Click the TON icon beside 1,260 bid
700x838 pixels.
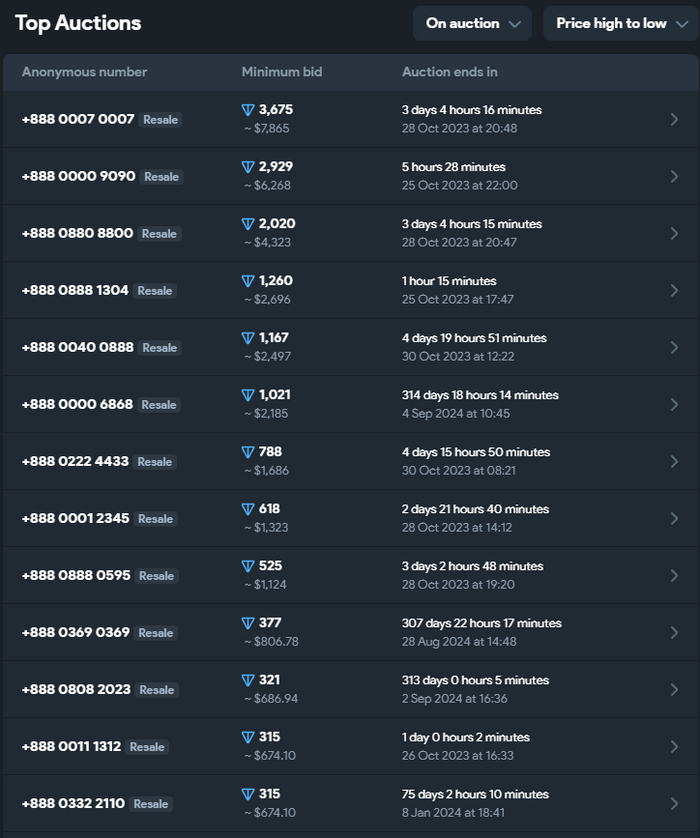tap(248, 281)
